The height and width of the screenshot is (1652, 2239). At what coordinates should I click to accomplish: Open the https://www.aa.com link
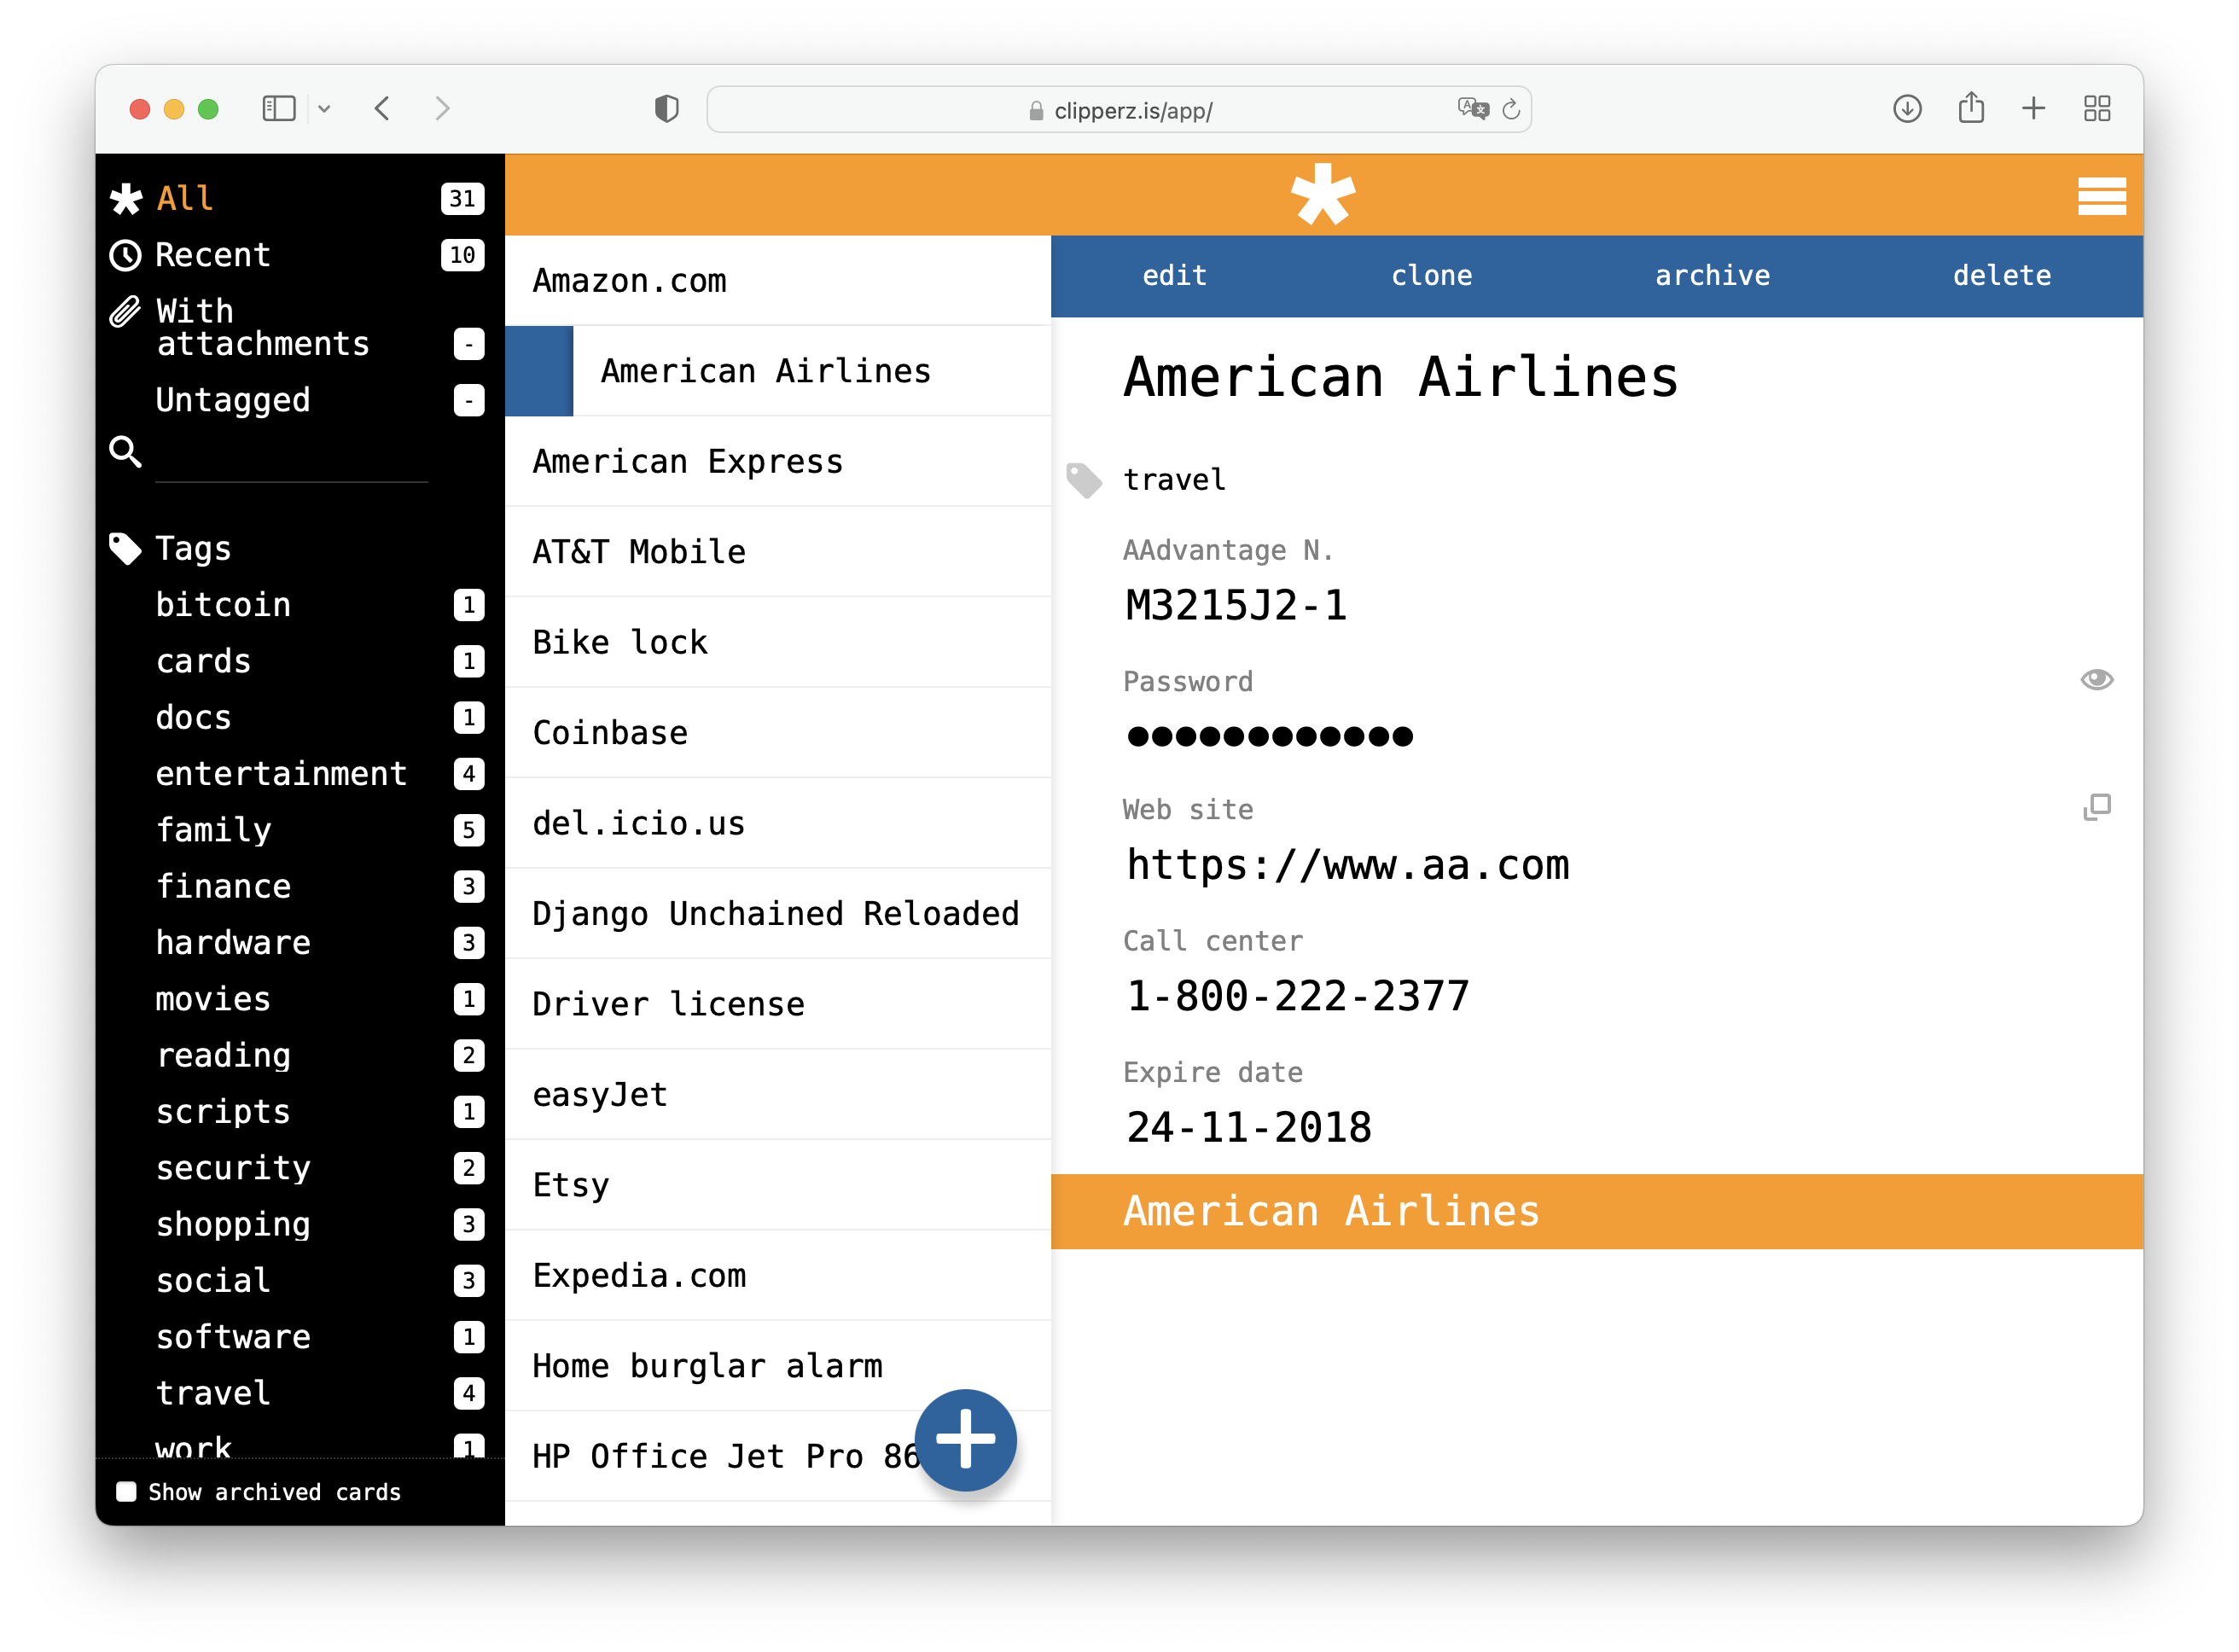[x=1348, y=865]
